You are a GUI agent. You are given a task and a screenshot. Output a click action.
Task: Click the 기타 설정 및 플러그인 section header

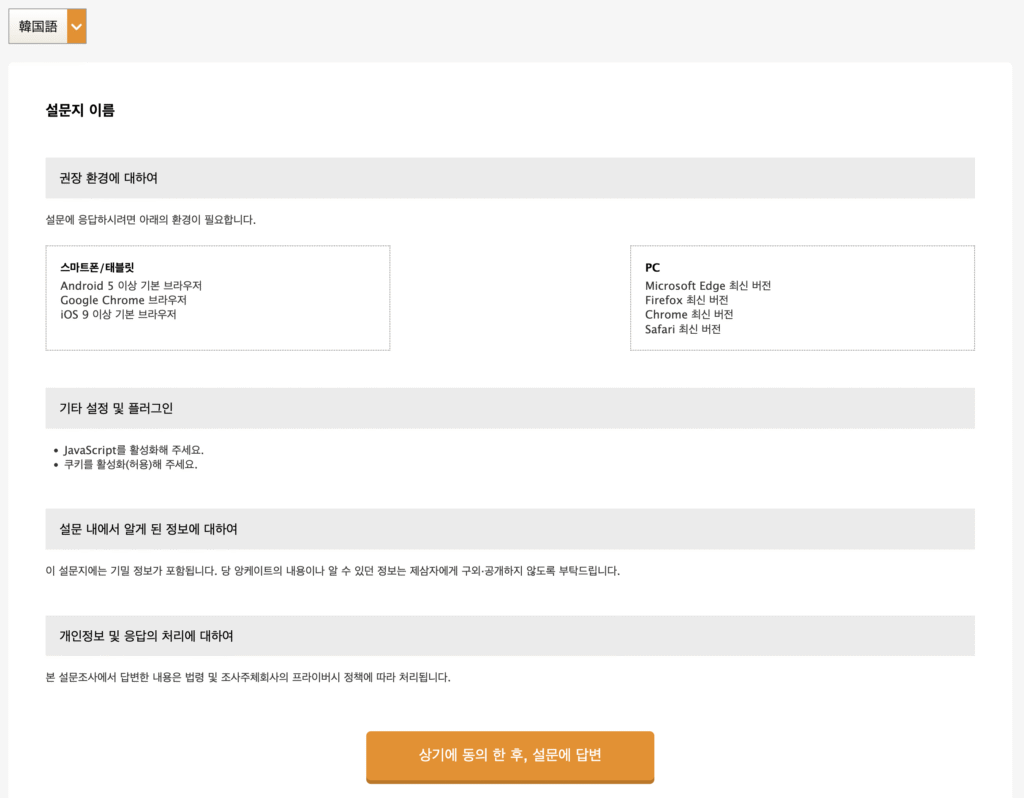(116, 408)
